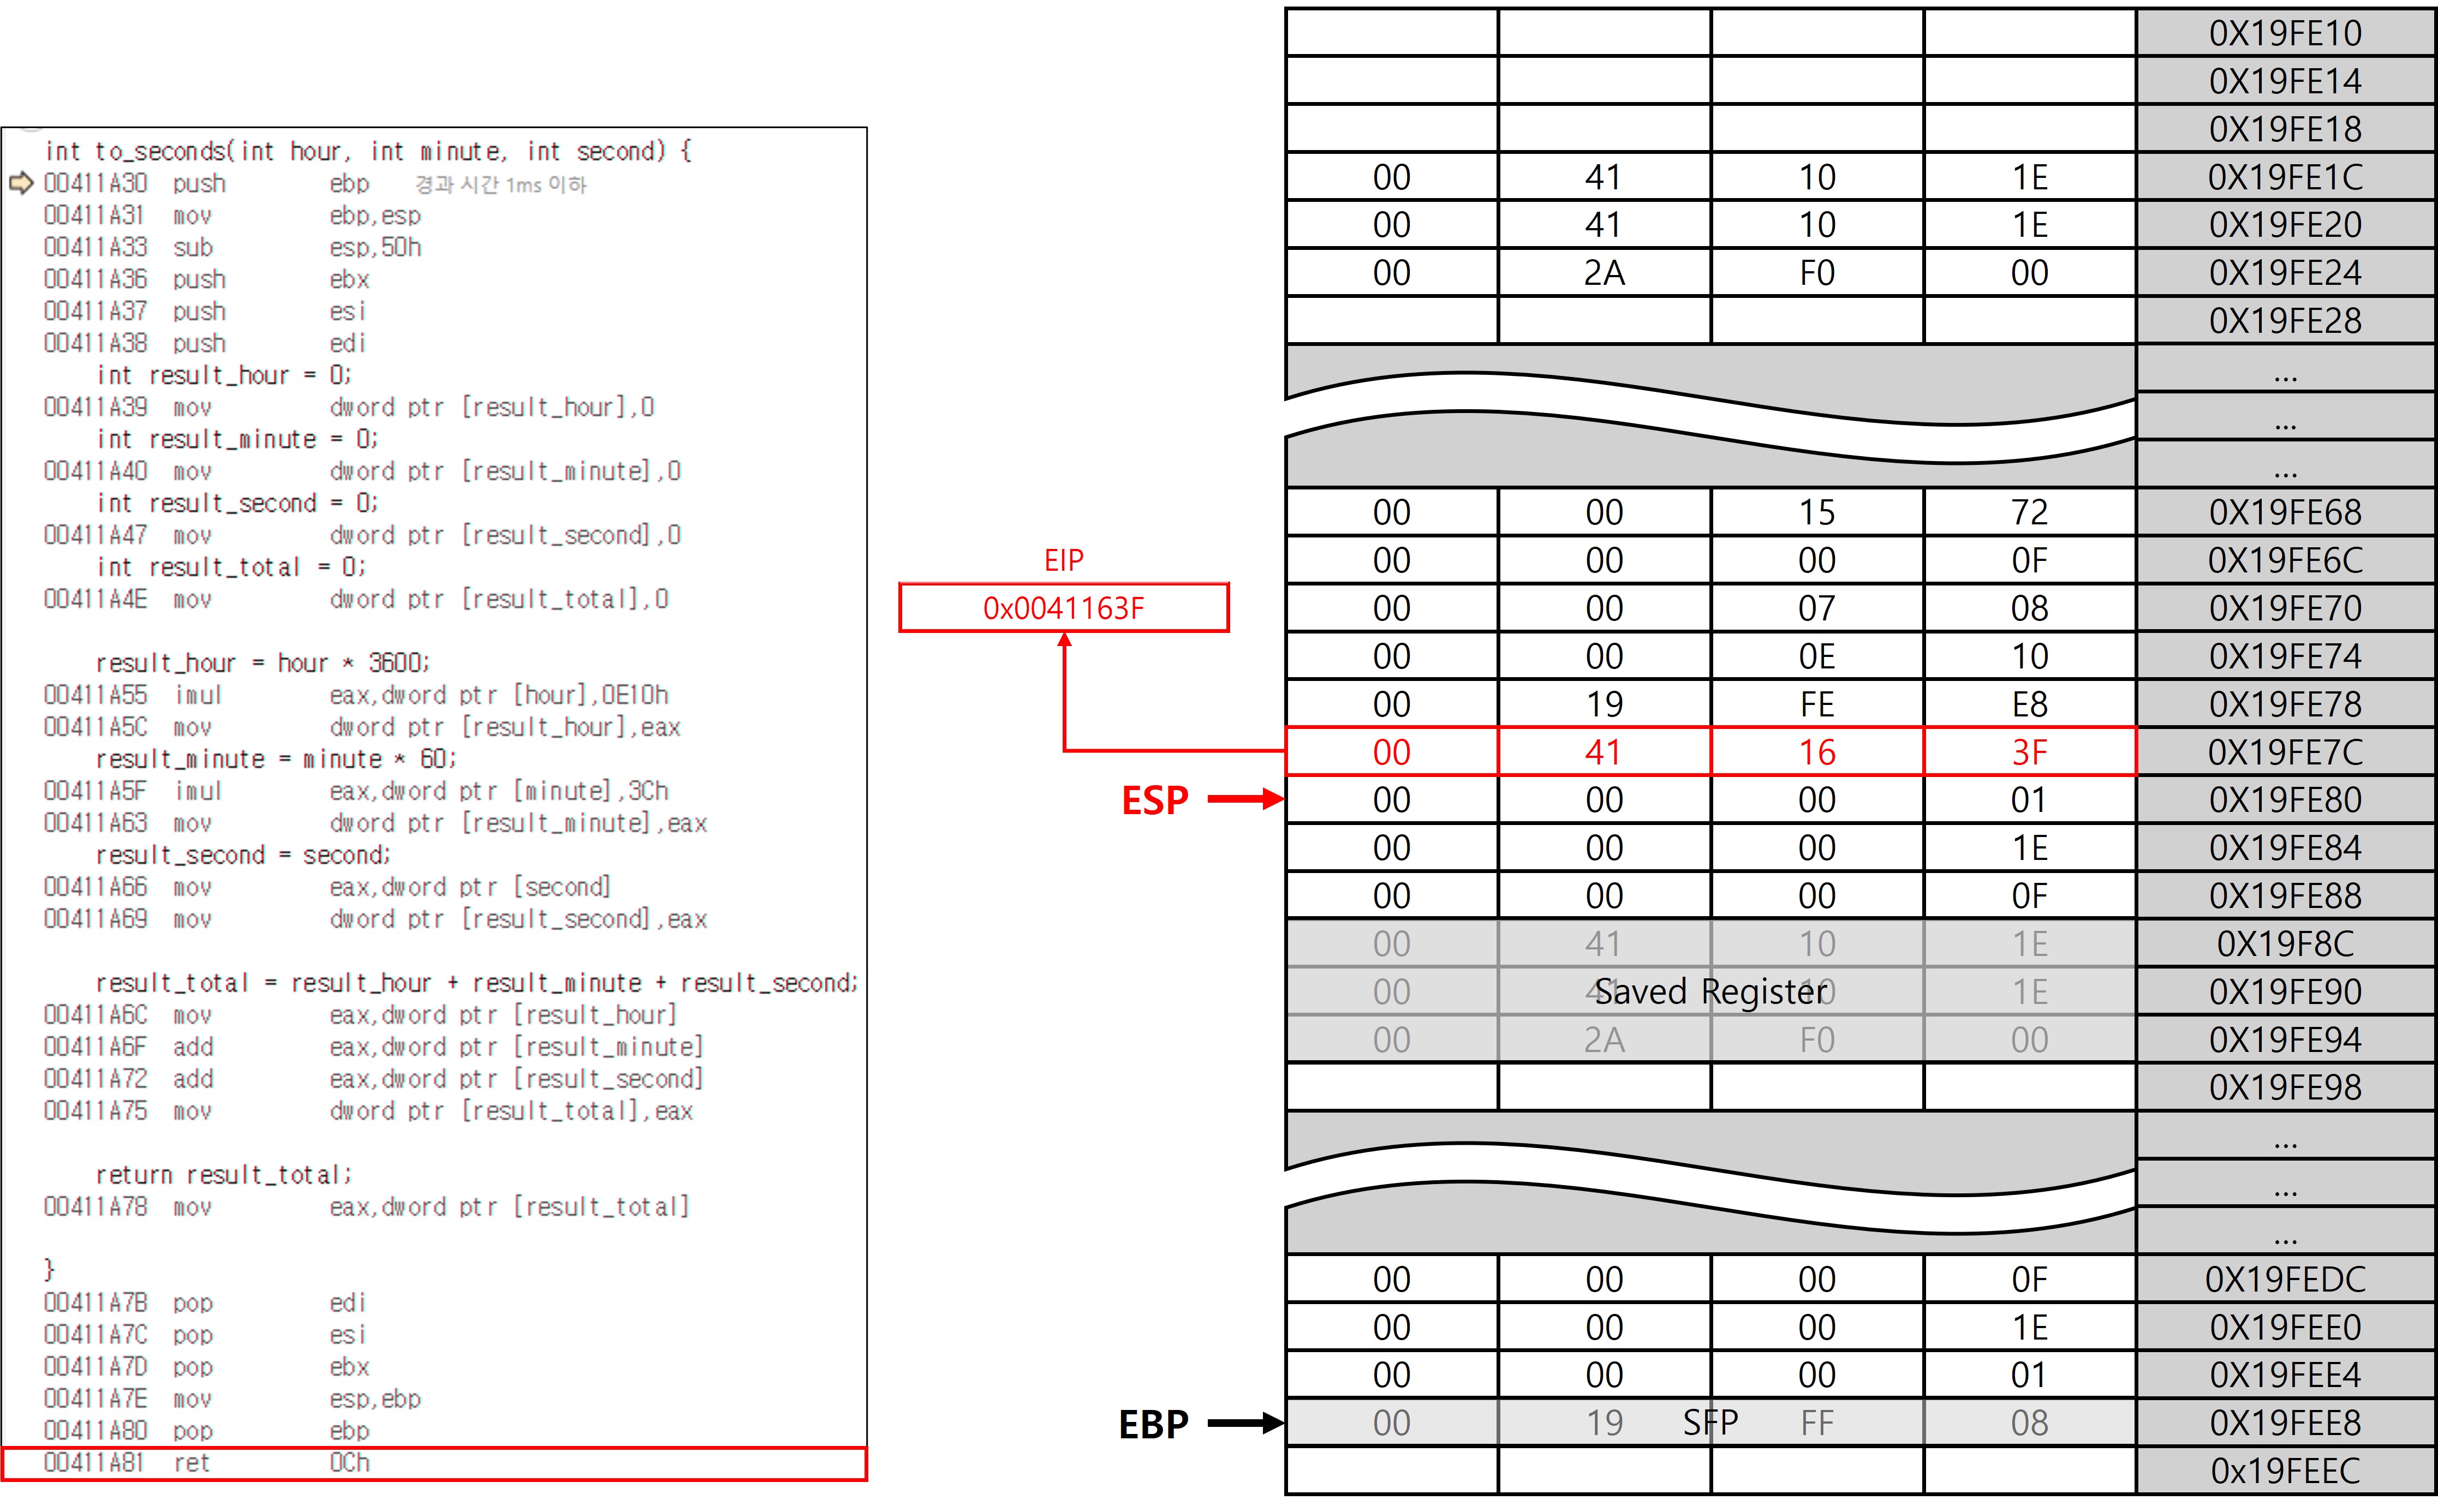Click the red ESP arrow pointer

tap(1245, 799)
